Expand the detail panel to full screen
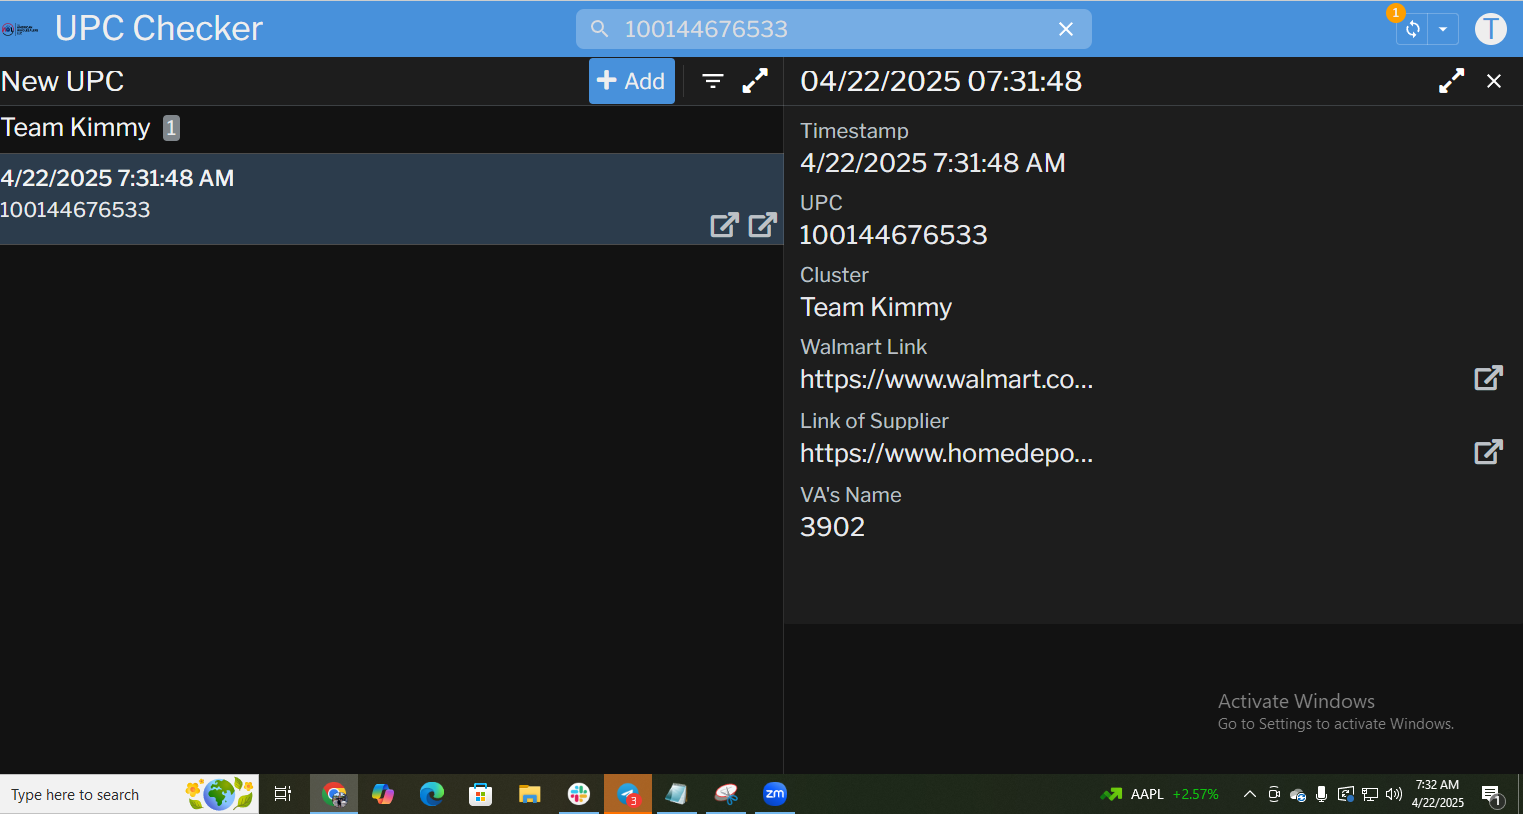 [1451, 81]
